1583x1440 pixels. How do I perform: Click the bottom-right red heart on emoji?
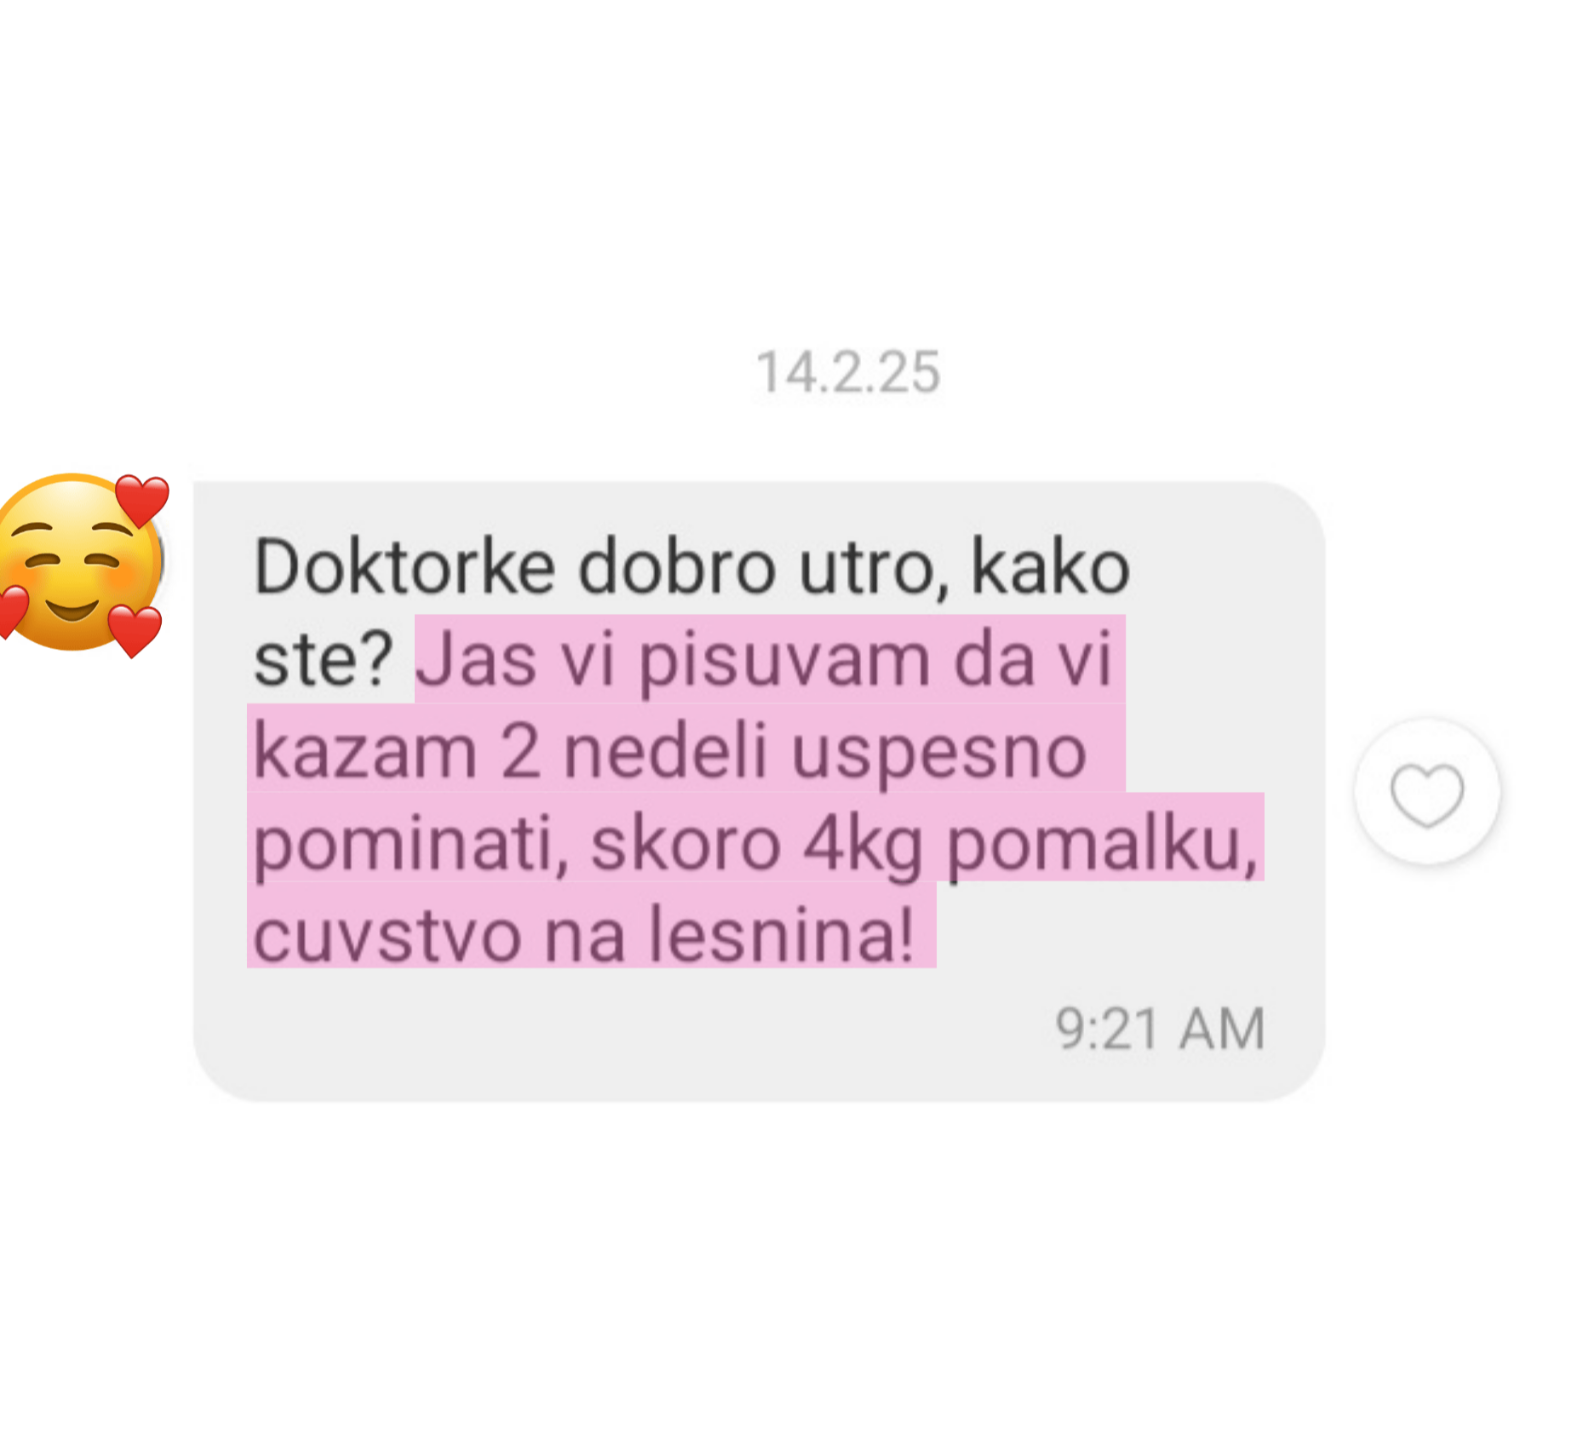[134, 631]
